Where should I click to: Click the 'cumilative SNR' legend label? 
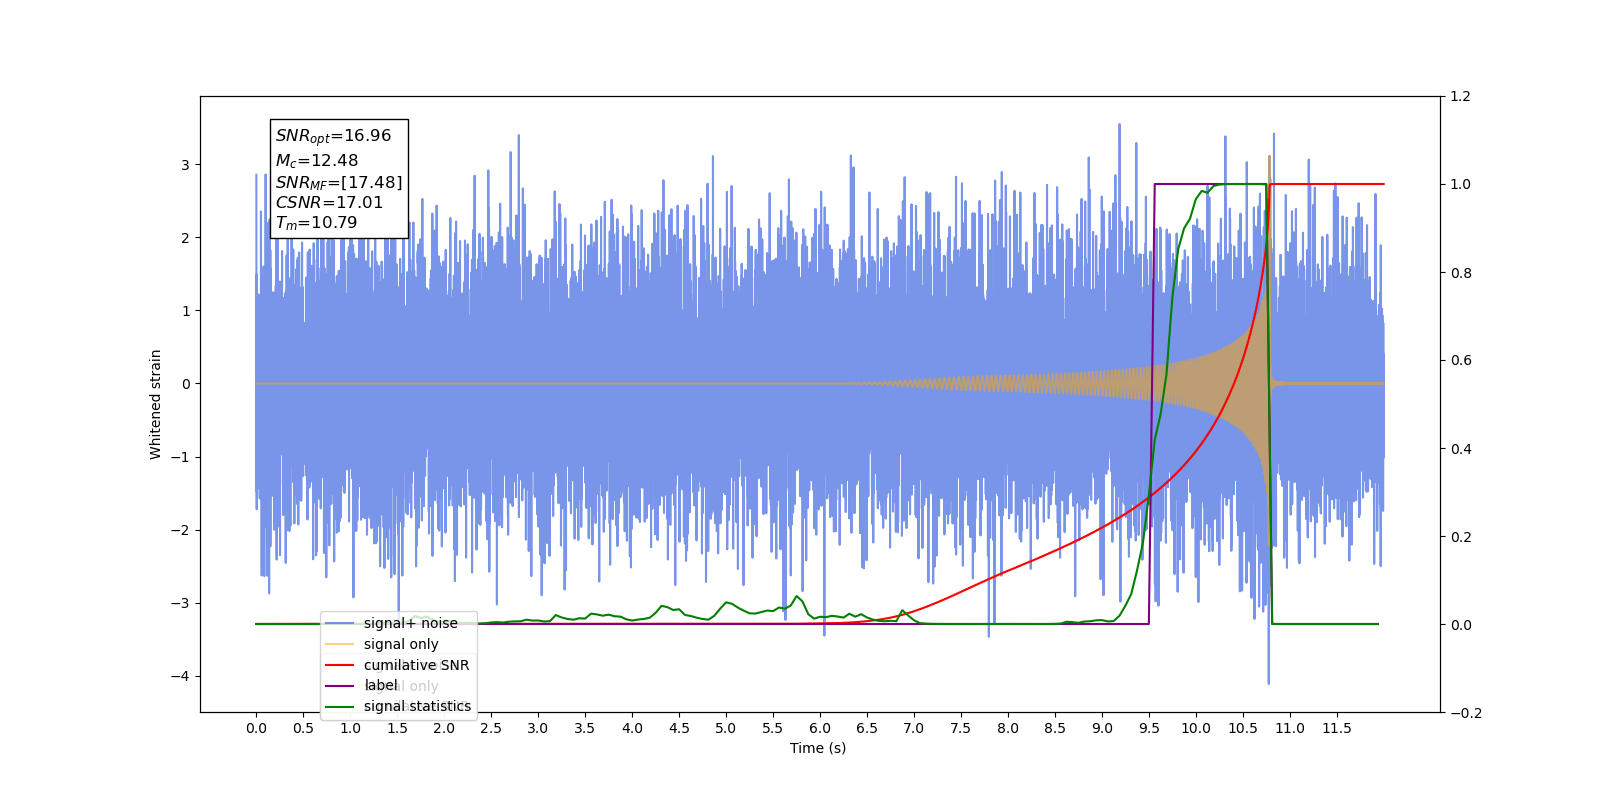(416, 665)
